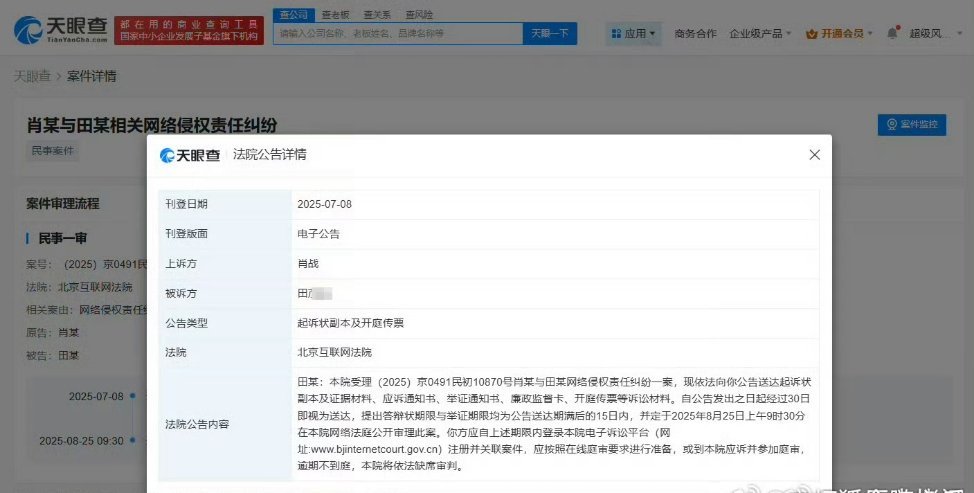Image resolution: width=974 pixels, height=493 pixels.
Task: Click the 法院公告内容 label
Action: tap(197, 425)
